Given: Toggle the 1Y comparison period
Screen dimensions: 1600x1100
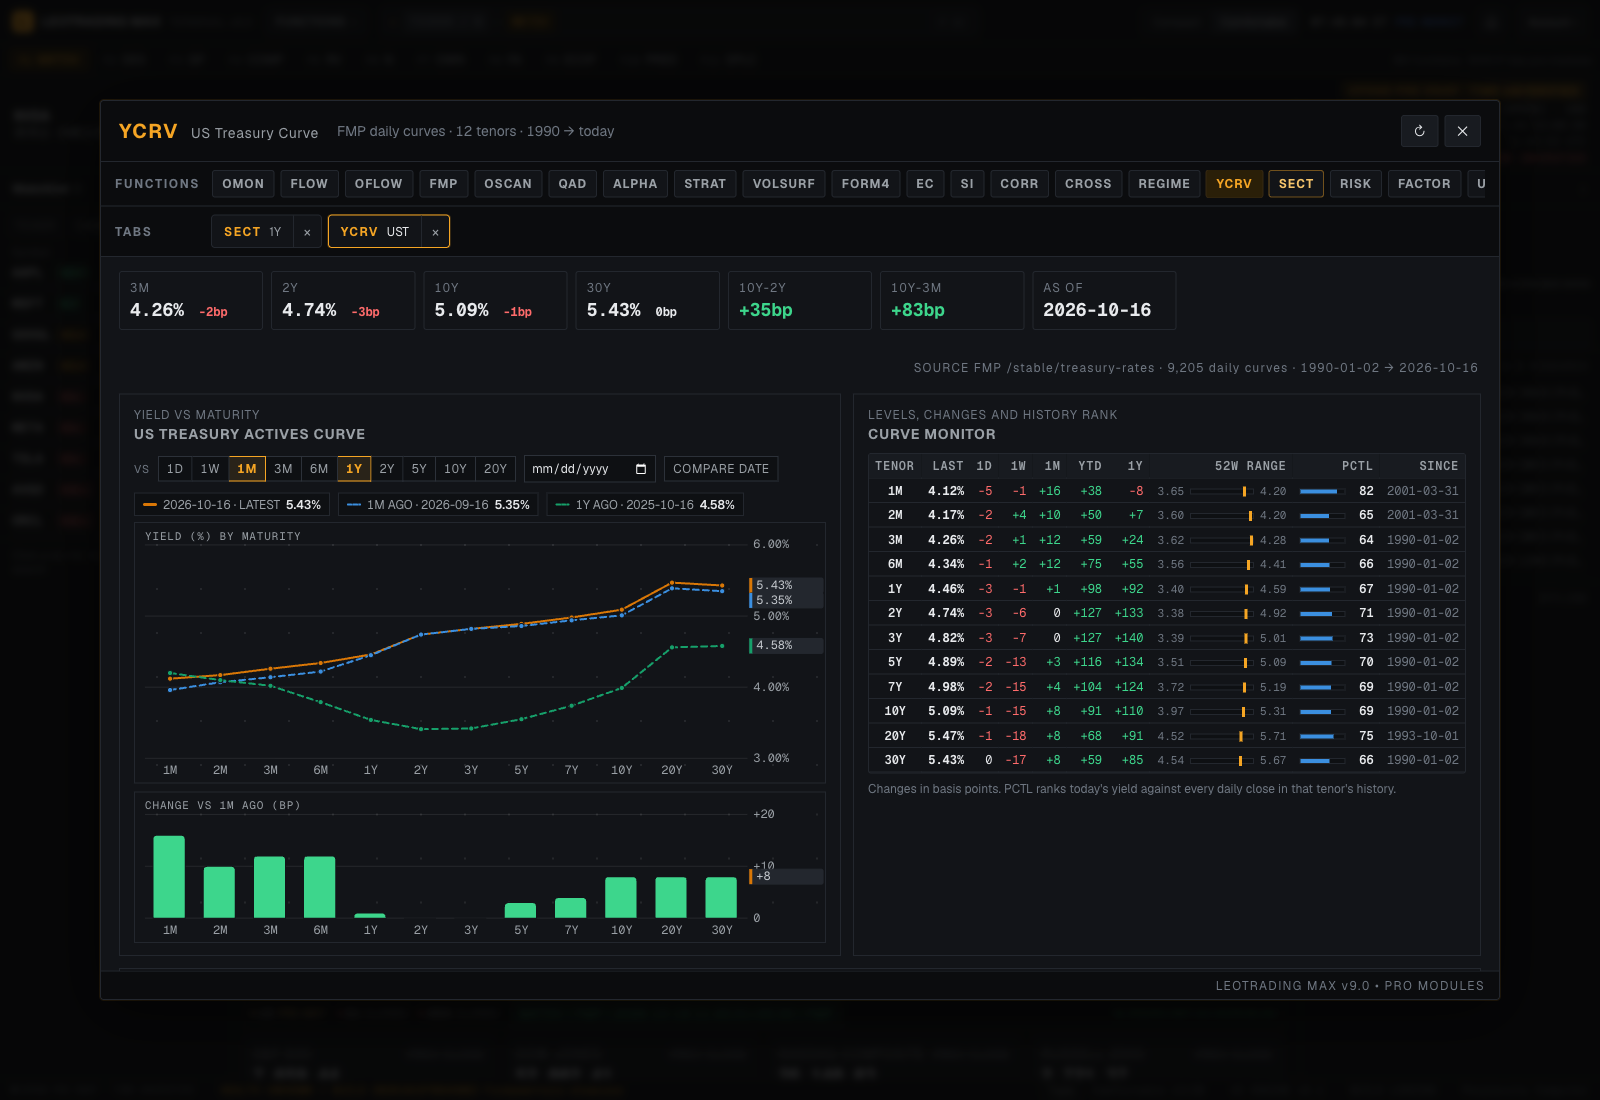Looking at the screenshot, I should point(354,469).
